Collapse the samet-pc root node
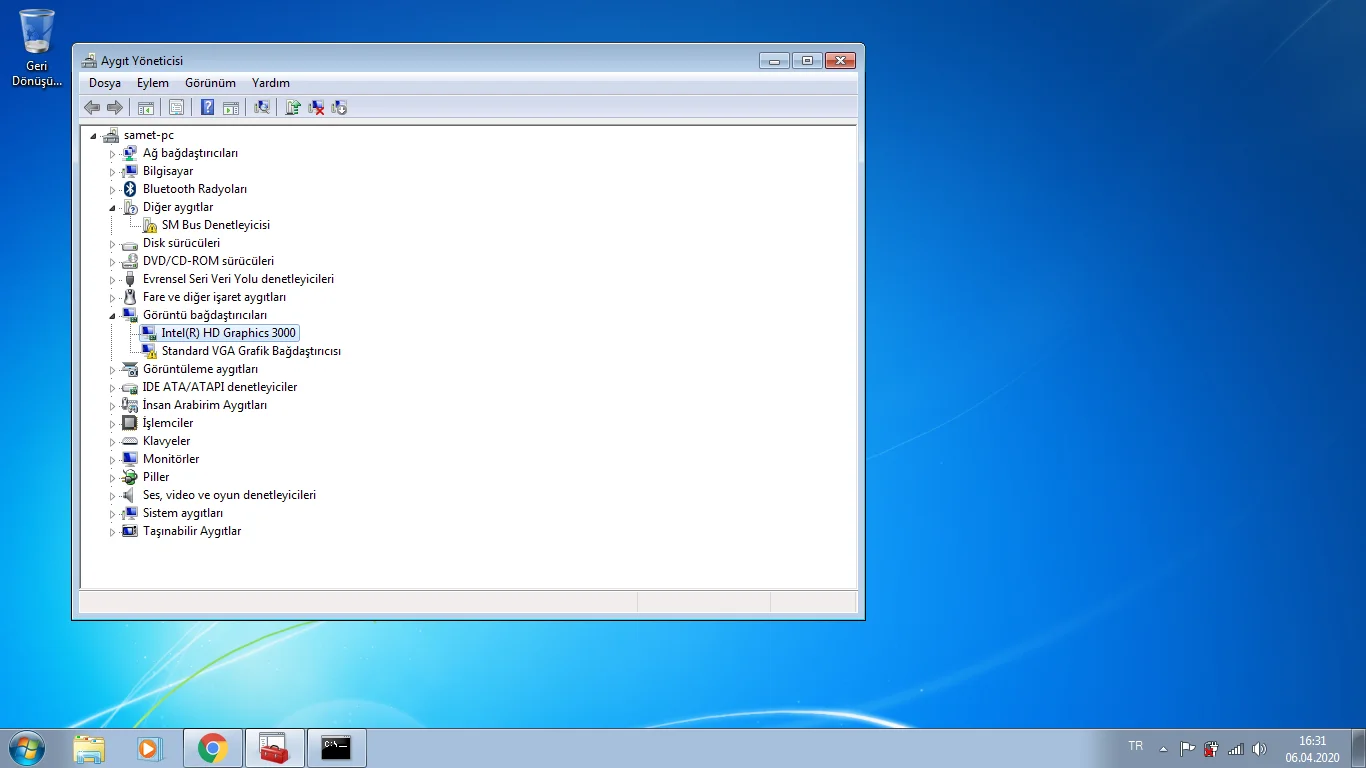This screenshot has width=1366, height=768. (x=93, y=136)
